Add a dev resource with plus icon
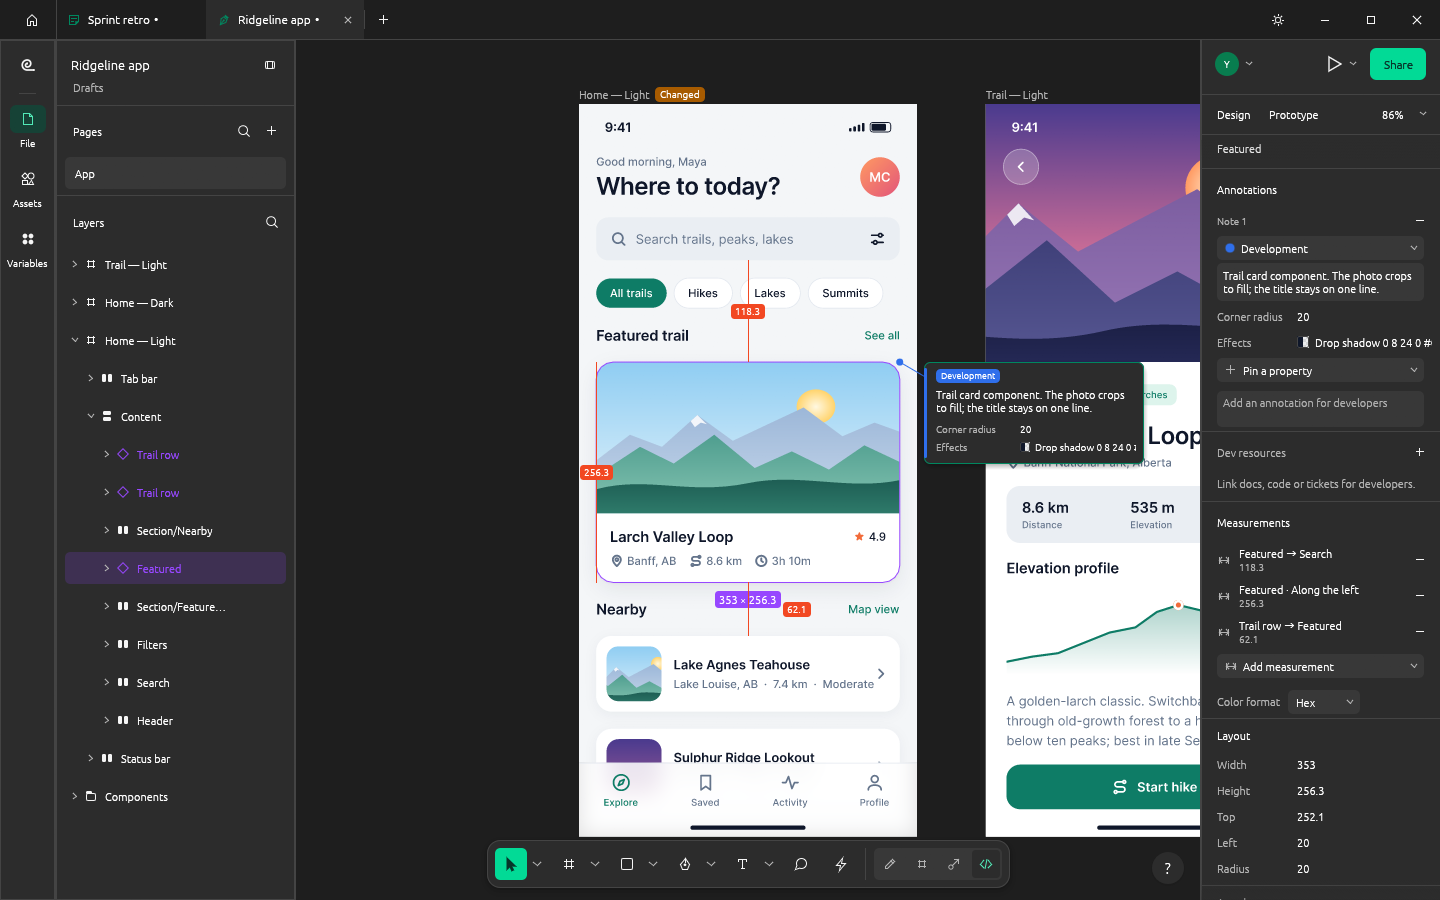This screenshot has width=1440, height=900. pos(1419,452)
